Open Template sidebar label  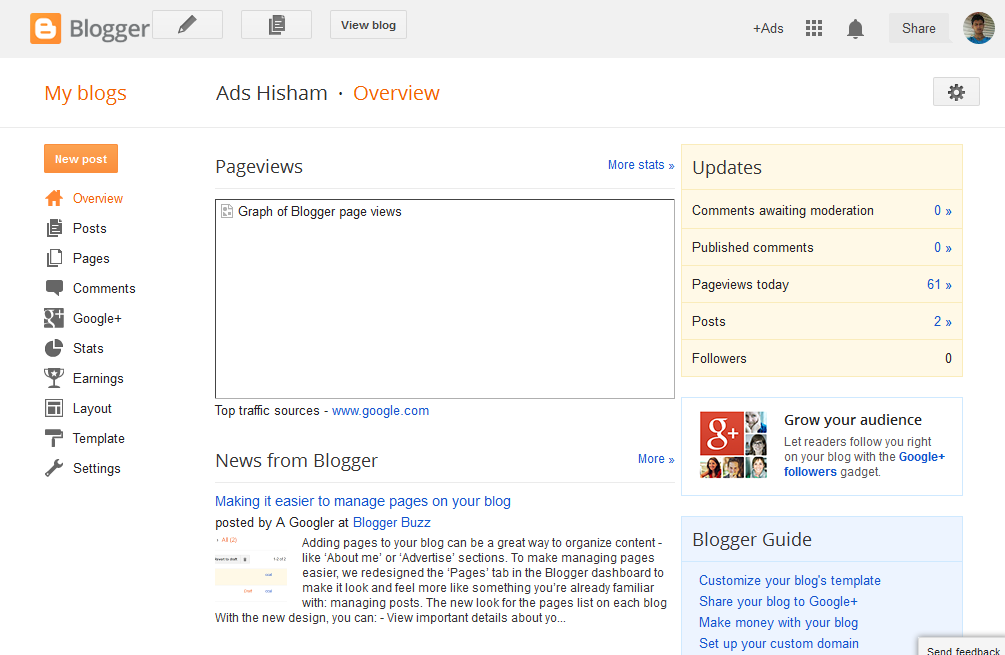[x=99, y=438]
